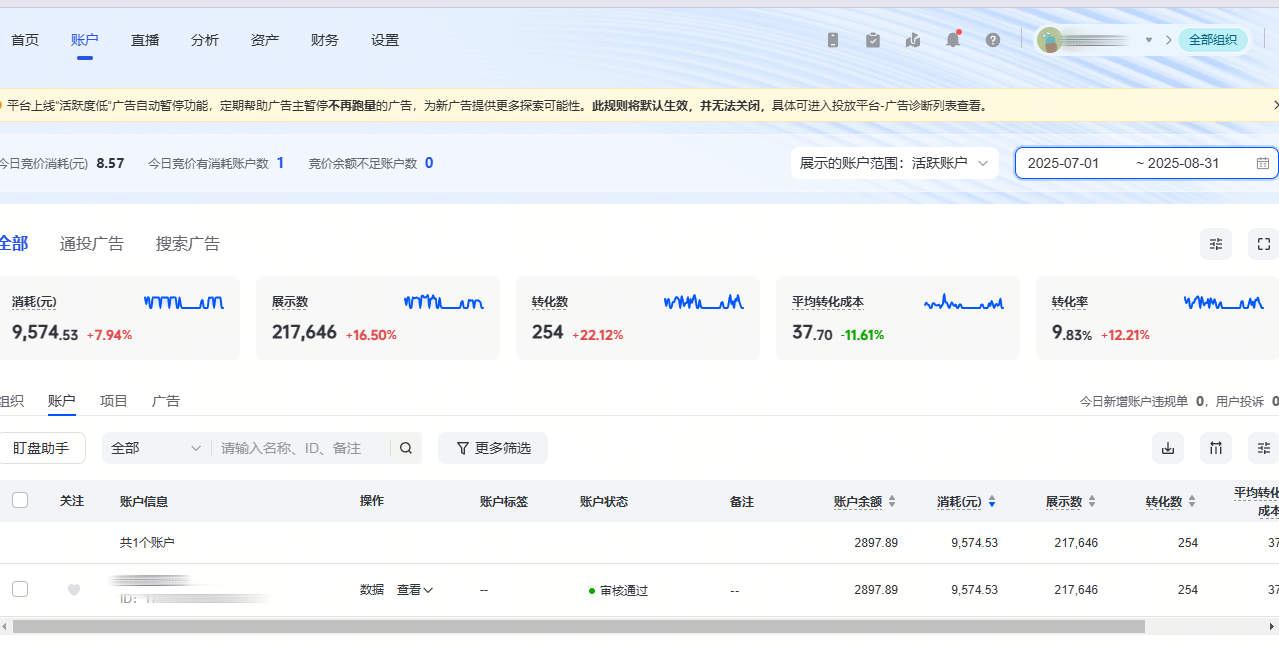This screenshot has width=1279, height=649.
Task: Click the search magnifier in account search box
Action: (x=406, y=448)
